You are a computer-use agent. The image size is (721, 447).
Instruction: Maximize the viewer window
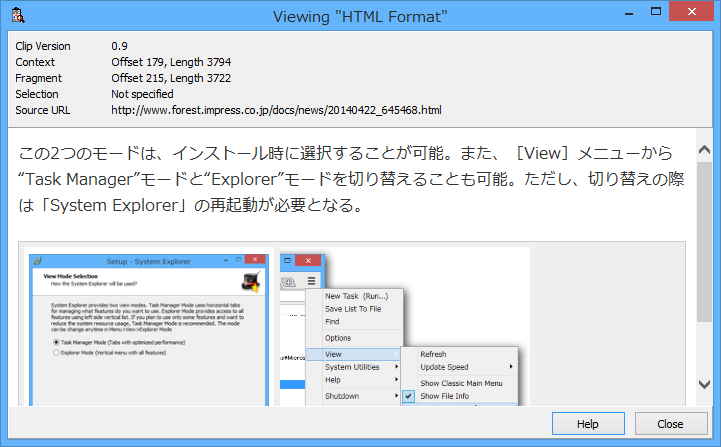pos(656,12)
